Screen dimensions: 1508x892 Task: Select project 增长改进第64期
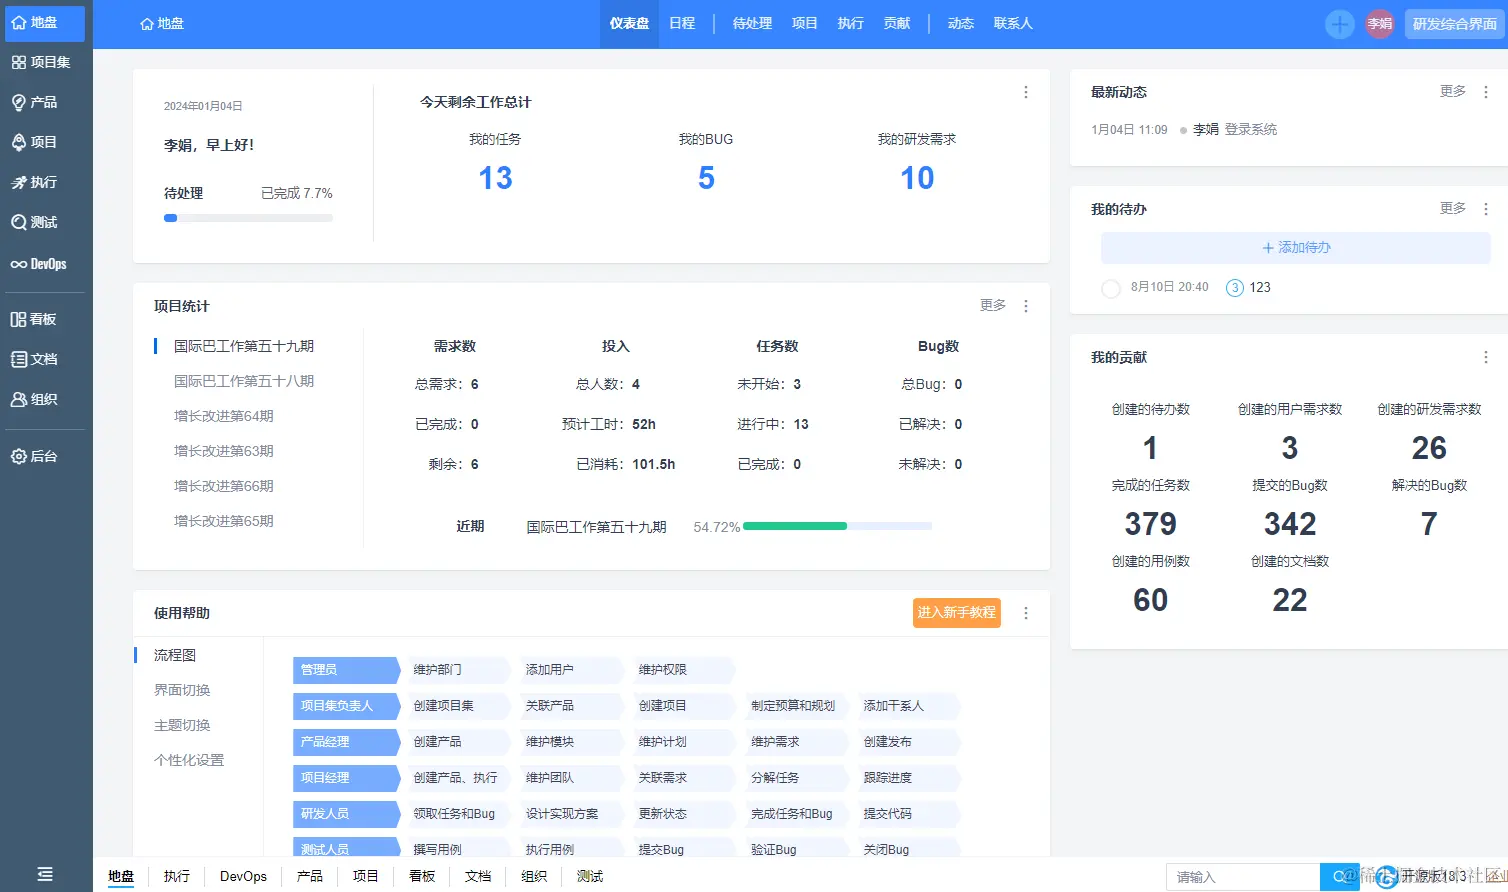pyautogui.click(x=224, y=416)
